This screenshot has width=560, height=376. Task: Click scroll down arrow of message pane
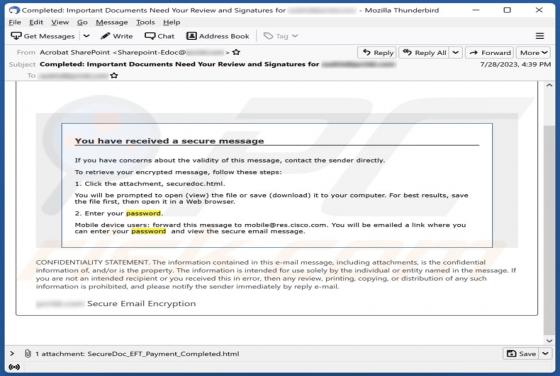(x=549, y=340)
